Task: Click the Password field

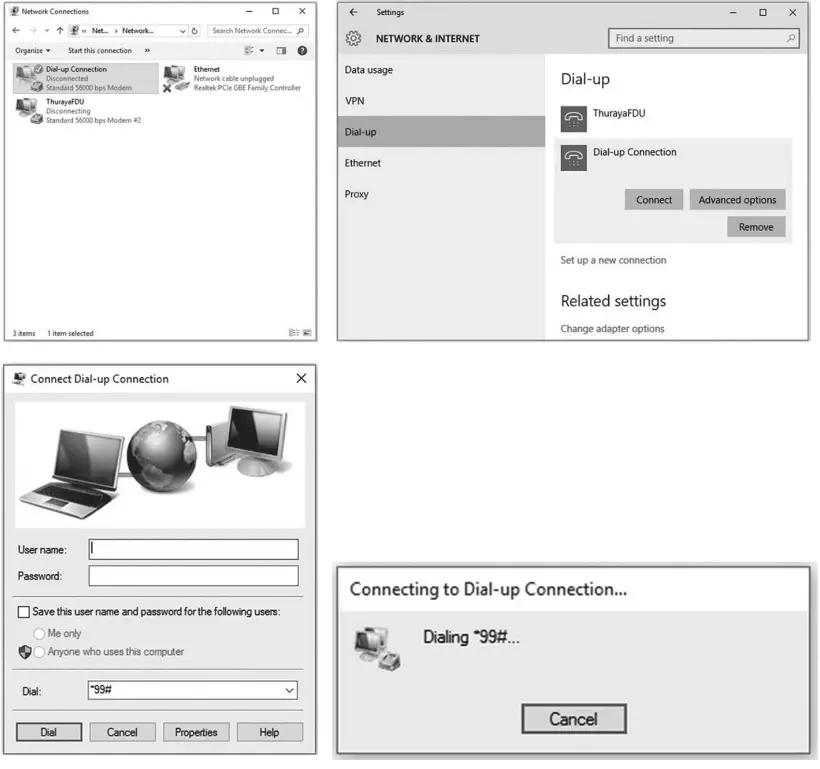Action: (193, 575)
